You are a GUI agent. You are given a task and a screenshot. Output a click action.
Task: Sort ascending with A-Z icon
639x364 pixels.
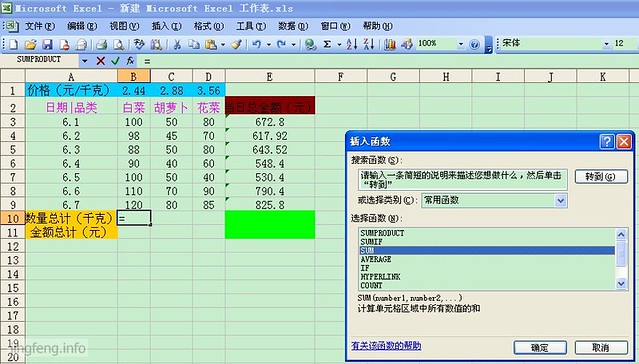point(352,44)
